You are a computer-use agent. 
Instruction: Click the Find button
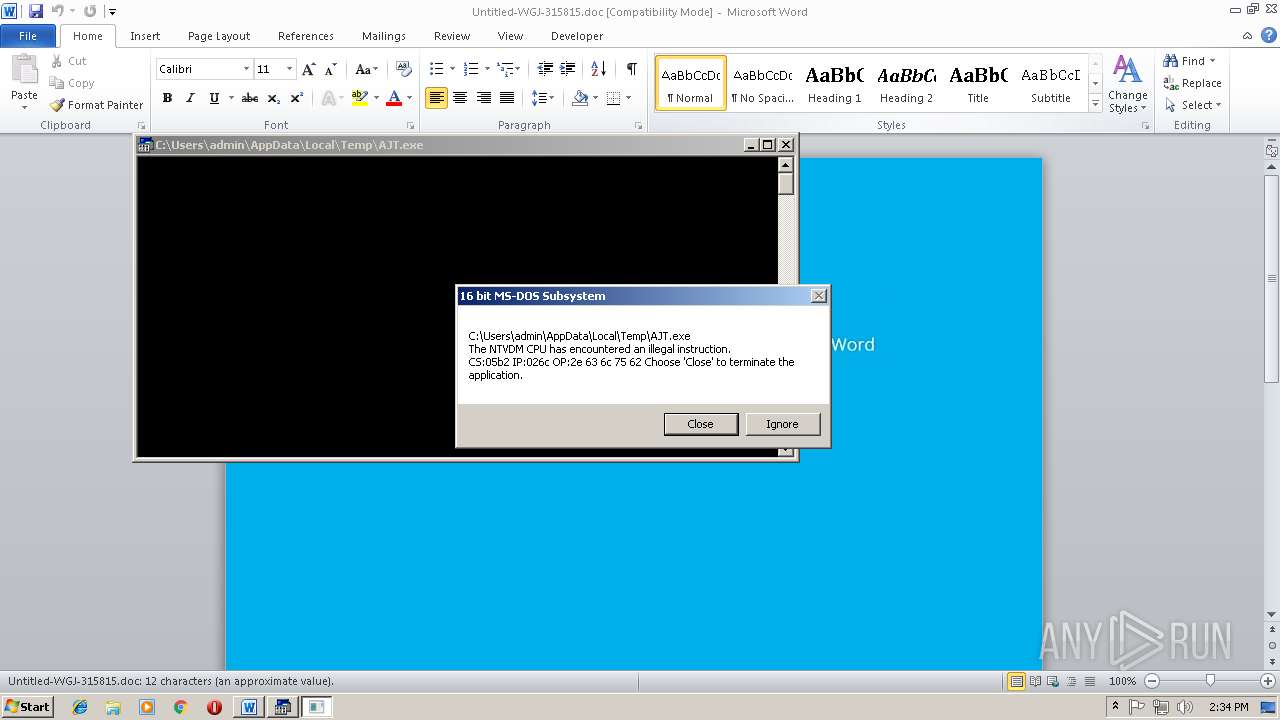(x=1190, y=61)
